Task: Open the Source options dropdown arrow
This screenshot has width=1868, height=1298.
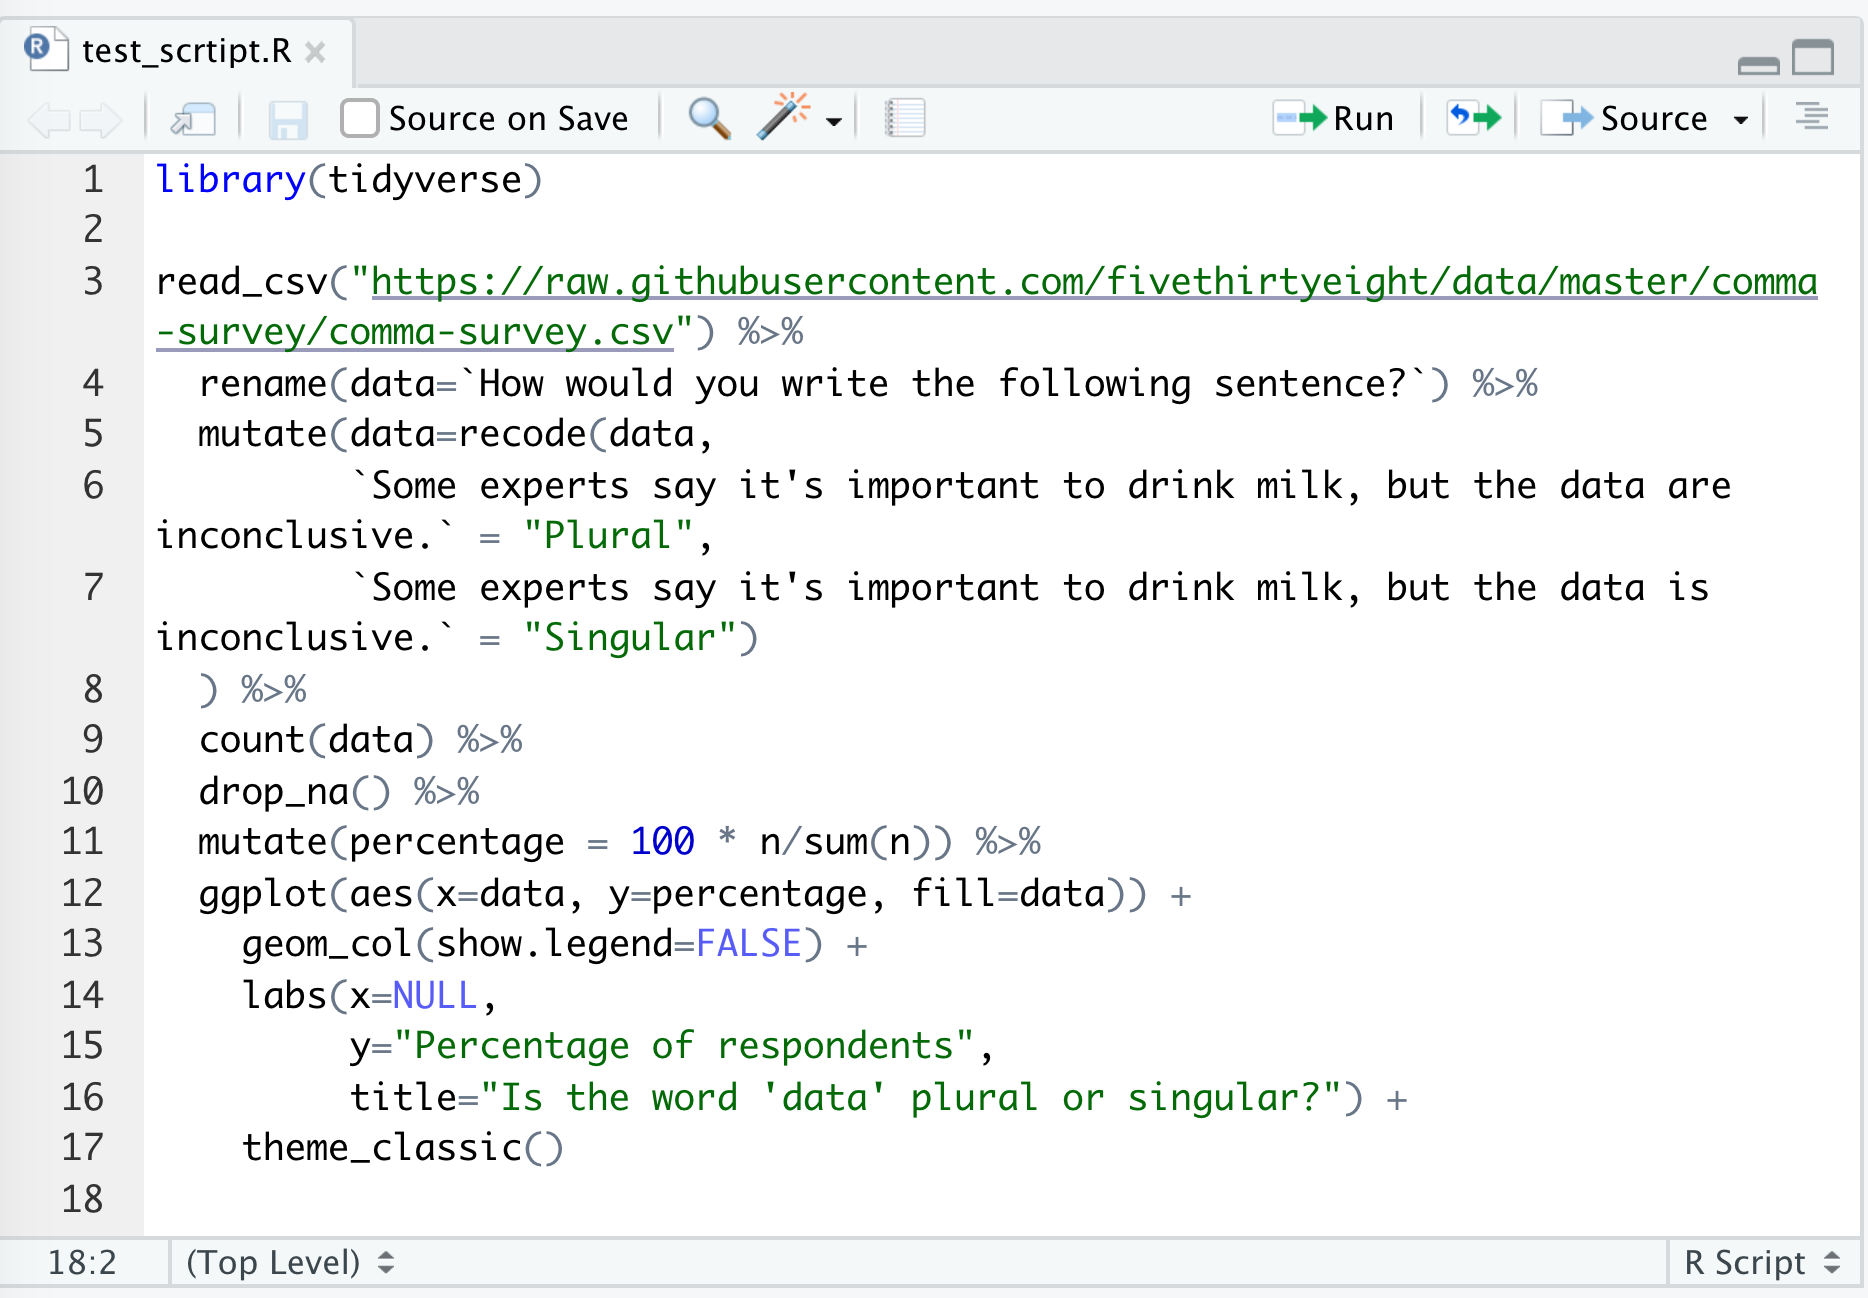Action: click(1741, 120)
